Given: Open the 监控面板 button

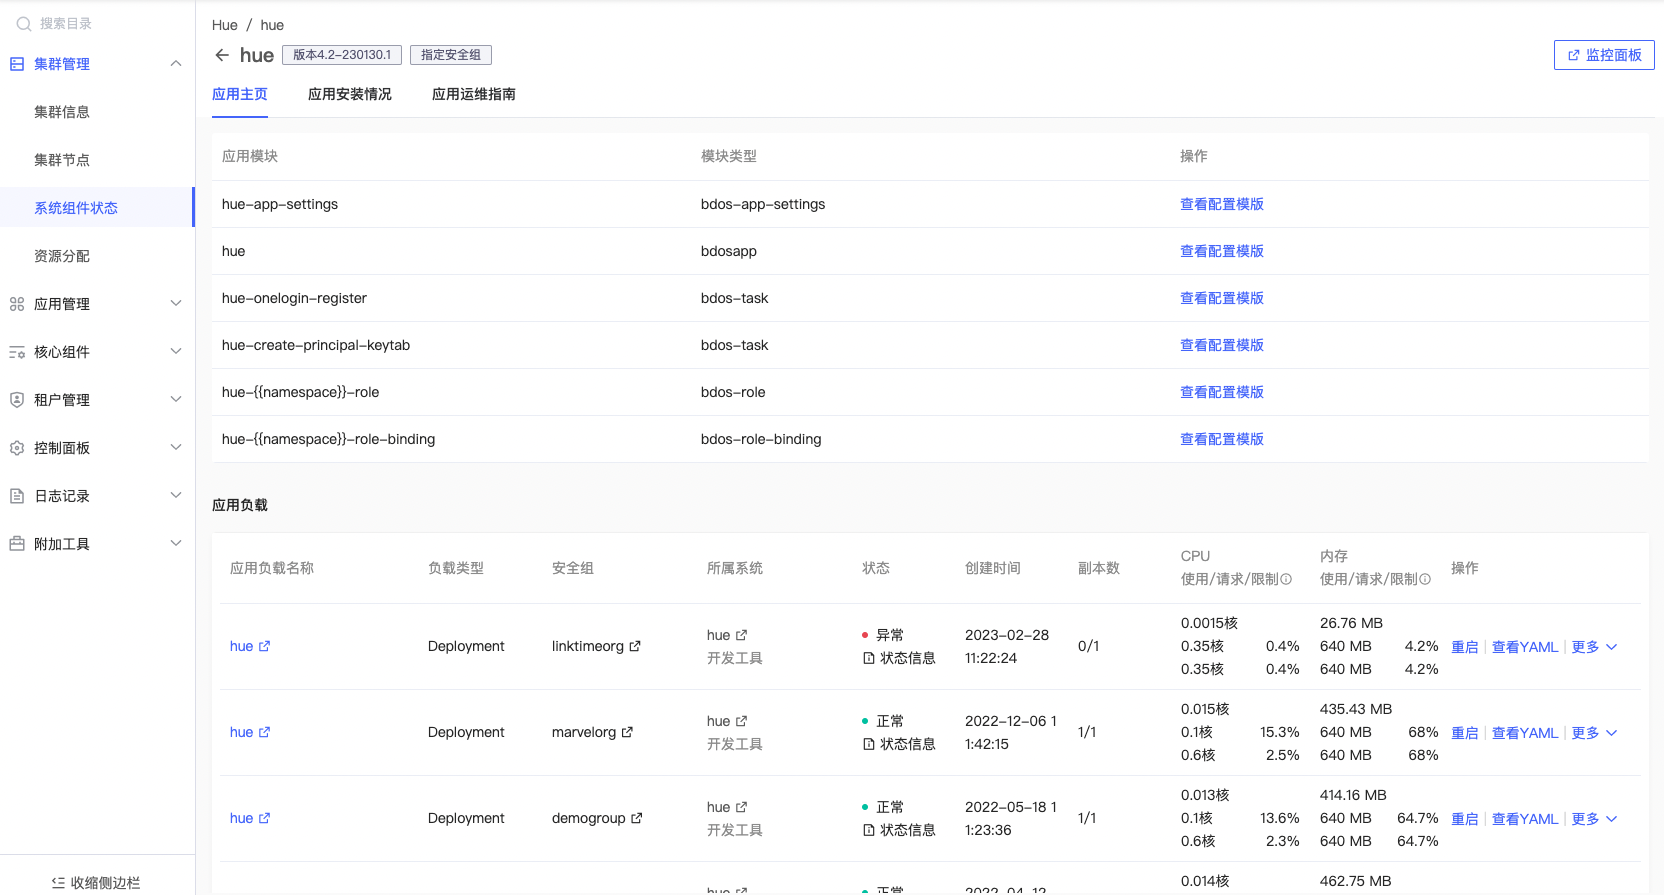Looking at the screenshot, I should (x=1604, y=55).
